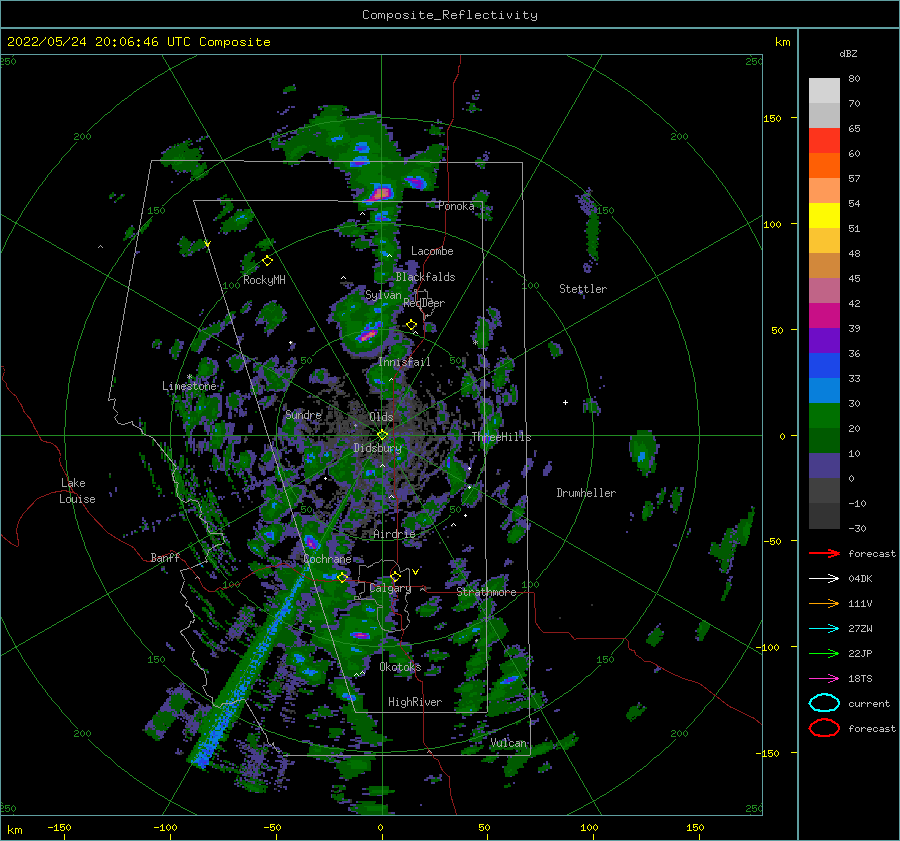The image size is (900, 841).
Task: Select the light gray top swatch in scale
Action: click(x=824, y=90)
